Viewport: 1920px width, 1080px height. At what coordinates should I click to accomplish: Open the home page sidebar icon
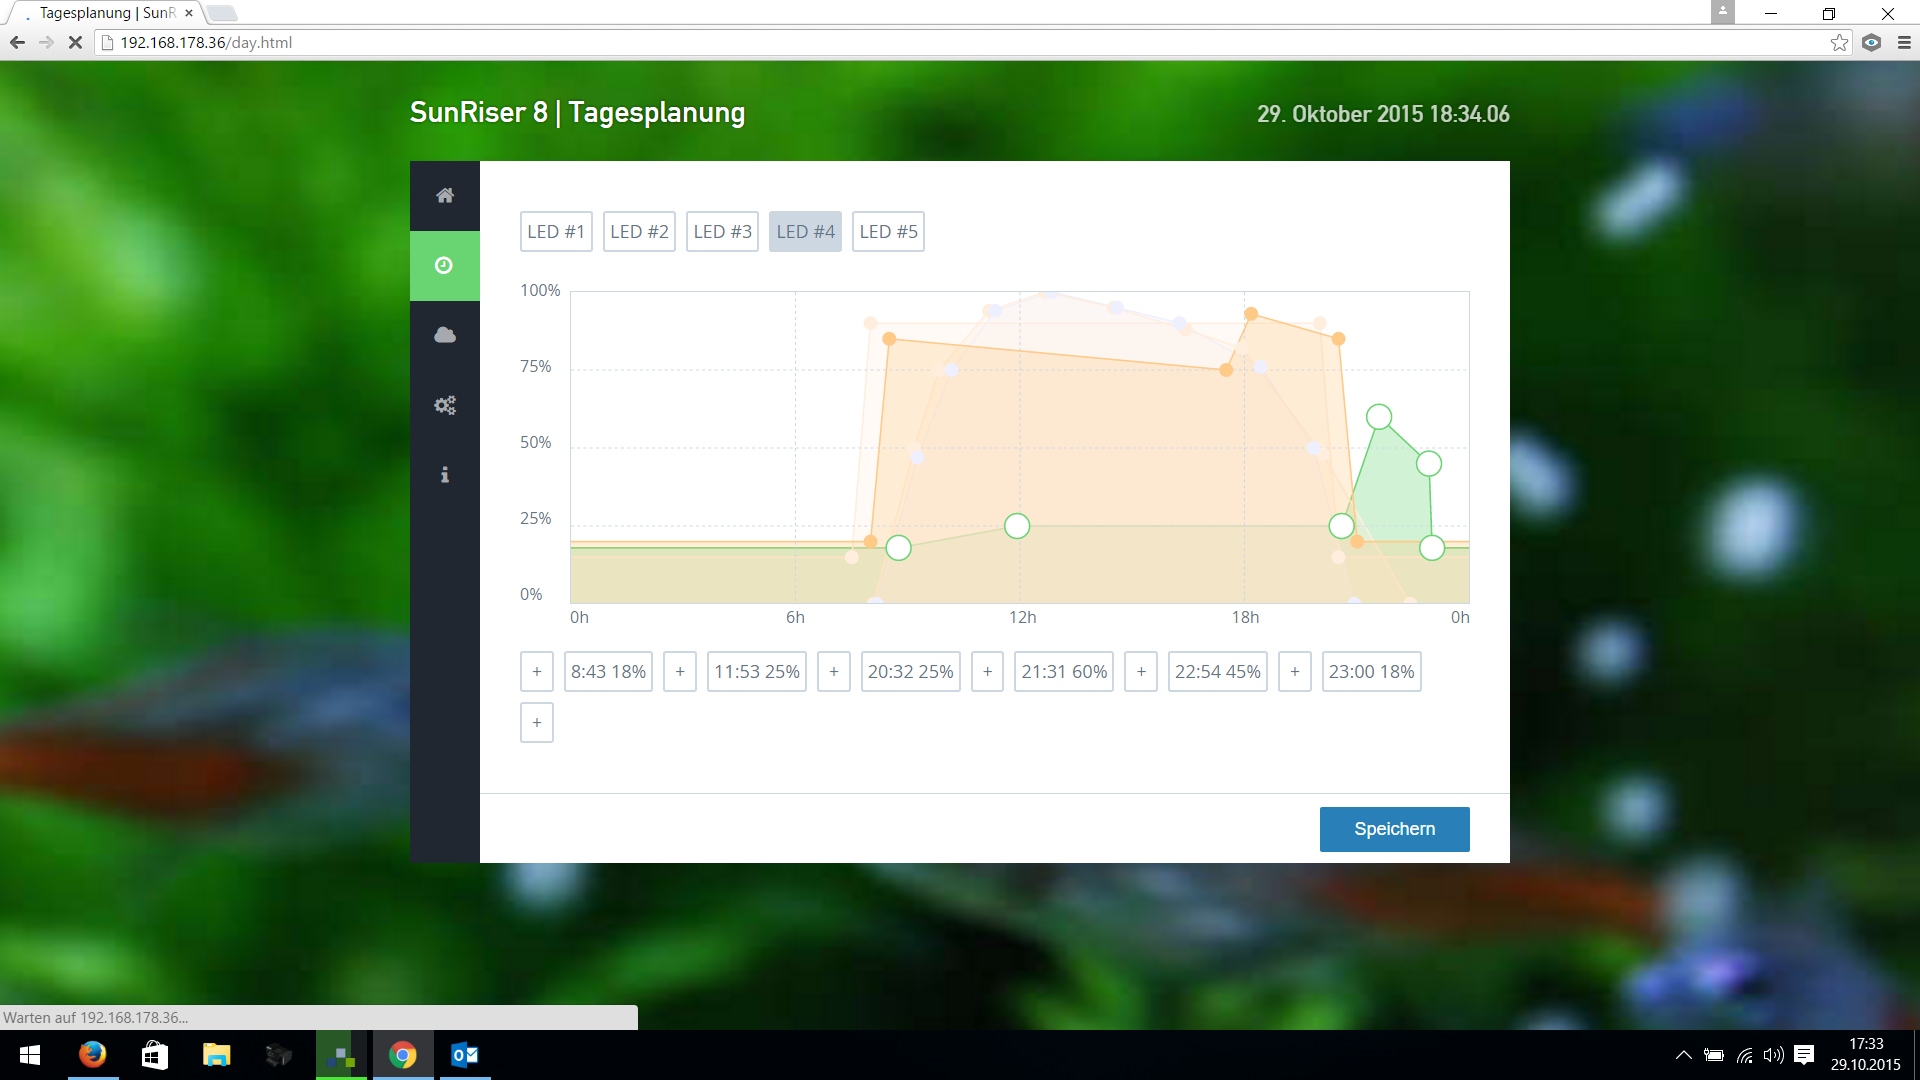[445, 196]
